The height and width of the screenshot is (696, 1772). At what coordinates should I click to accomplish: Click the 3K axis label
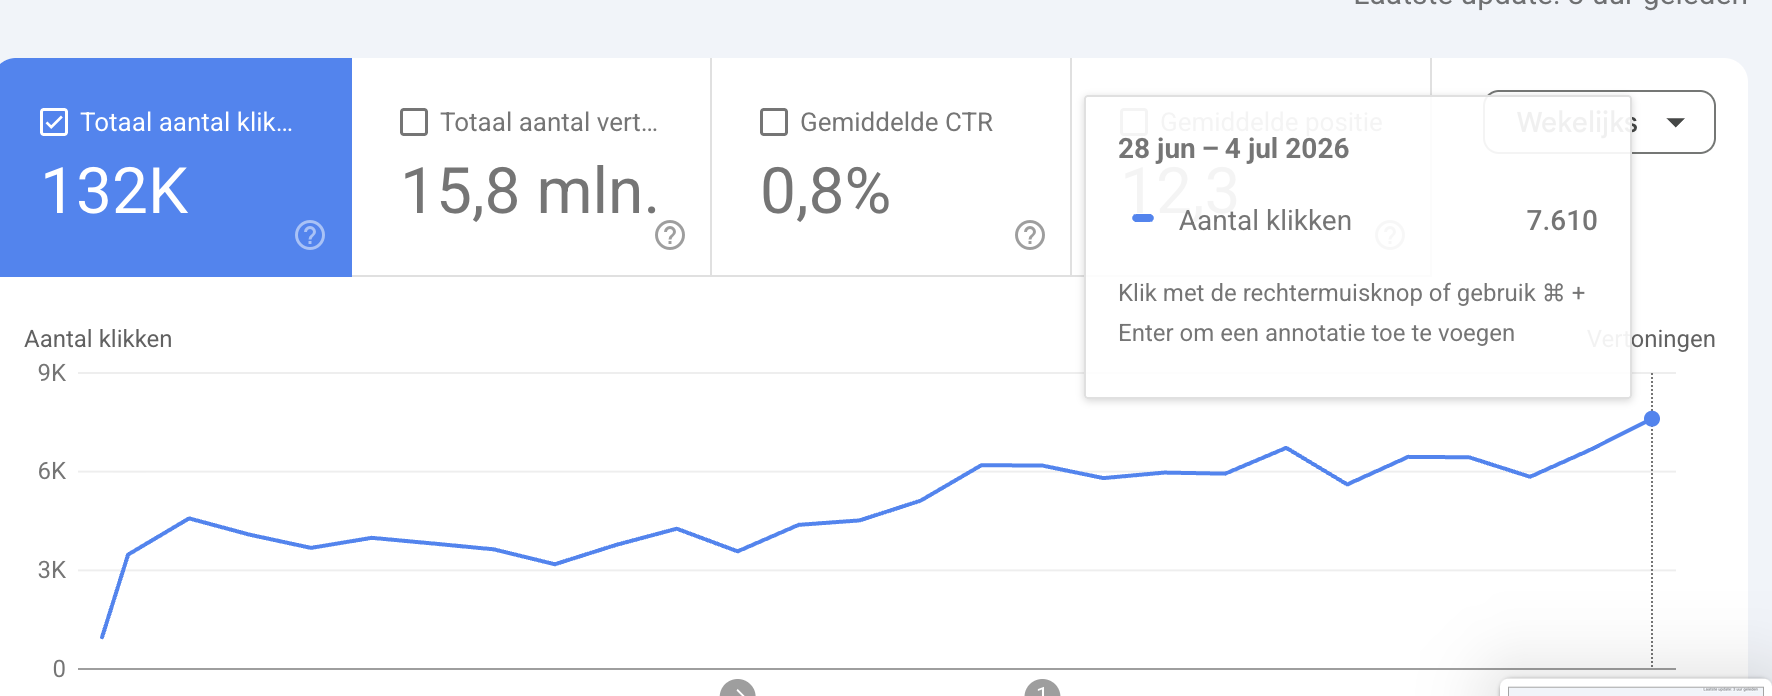(x=52, y=570)
